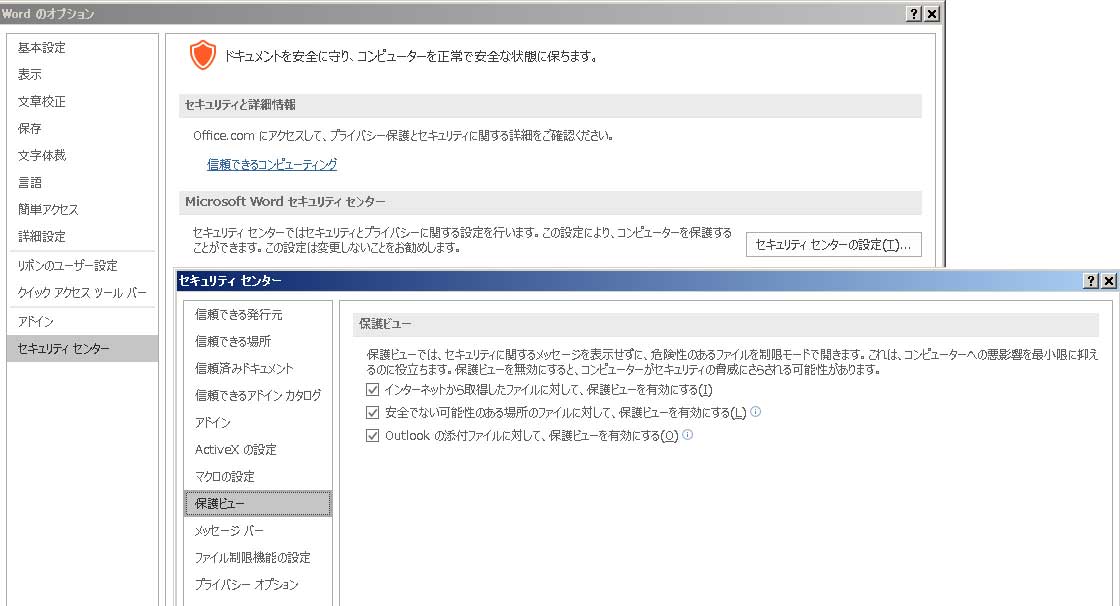
Task: Click help button in セキュリティ センター title bar
Action: 1090,281
